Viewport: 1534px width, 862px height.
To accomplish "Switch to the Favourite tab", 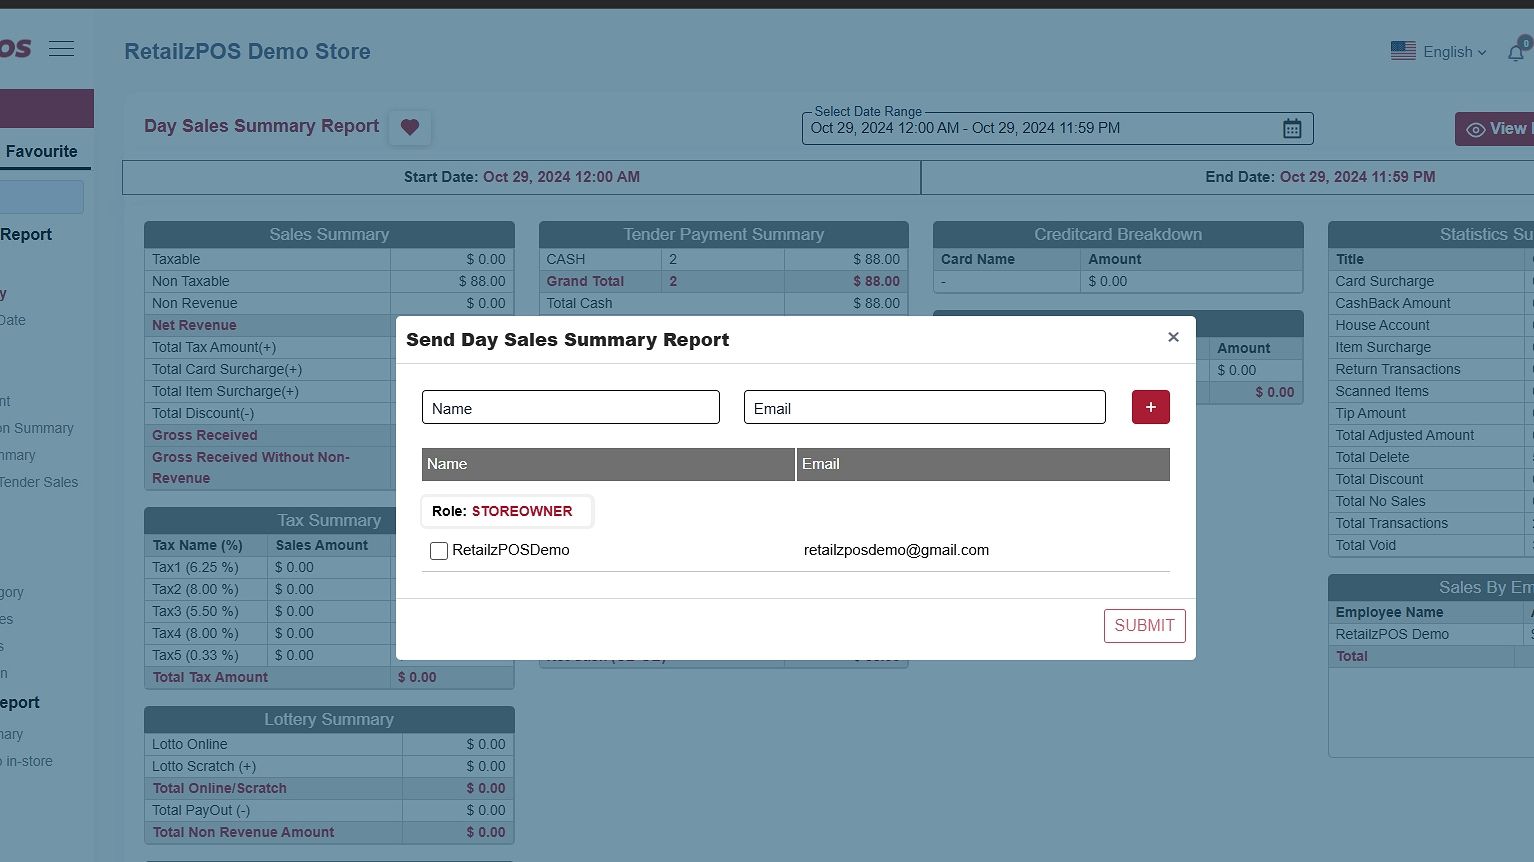I will tap(42, 151).
